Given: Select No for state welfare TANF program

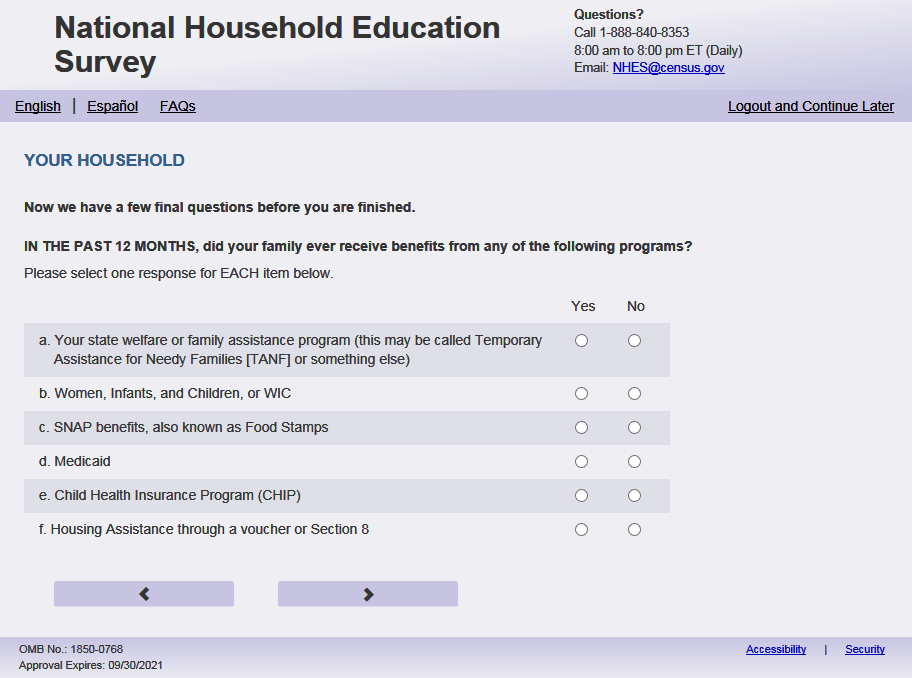Looking at the screenshot, I should [x=634, y=341].
